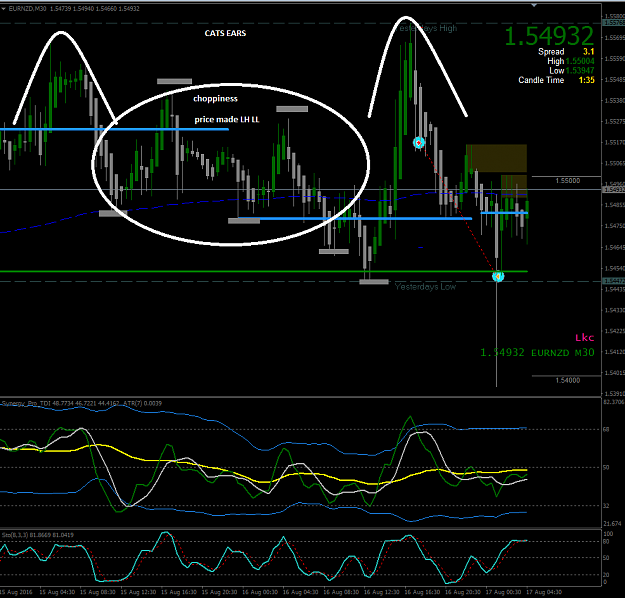Click the 15 Aug 20:30 time label
Image resolution: width=625 pixels, height=598 pixels.
click(x=219, y=592)
